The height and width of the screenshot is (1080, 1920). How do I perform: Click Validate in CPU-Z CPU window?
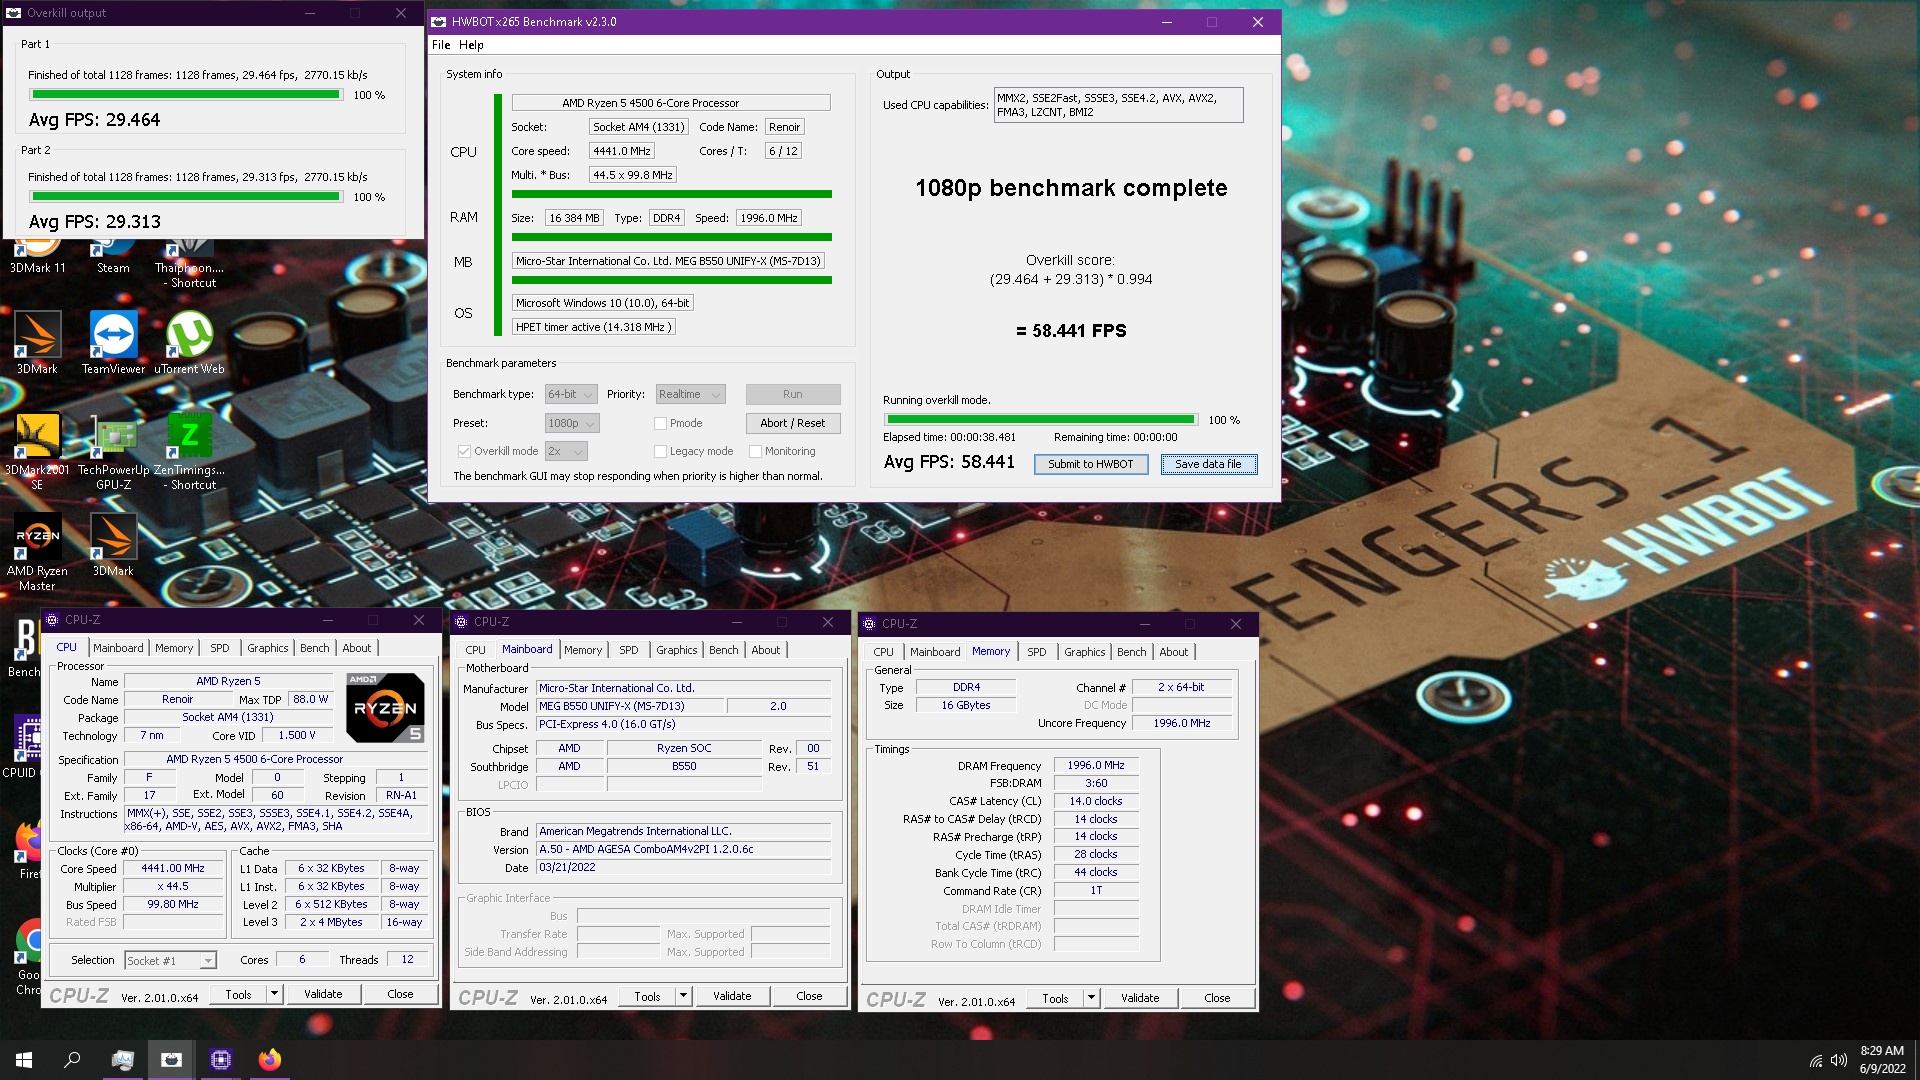(x=323, y=994)
